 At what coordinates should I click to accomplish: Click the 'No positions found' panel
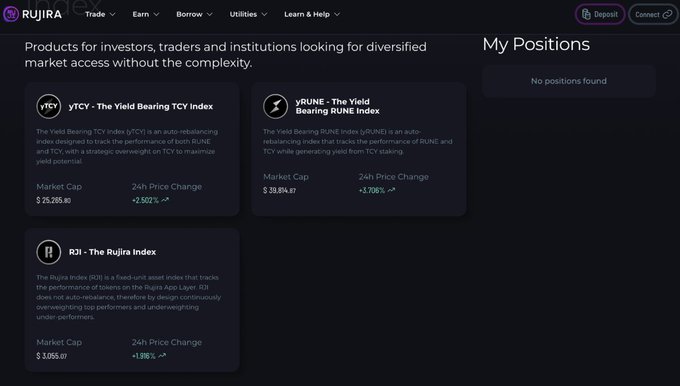569,81
